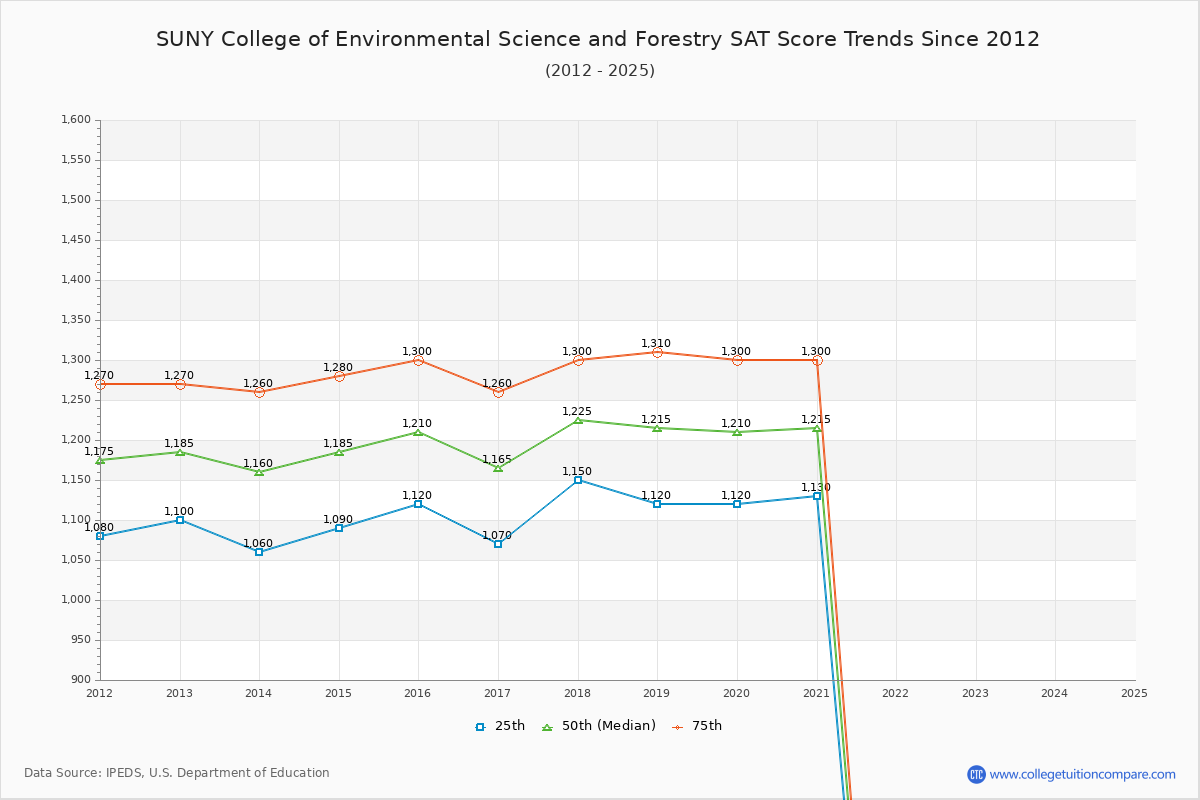The width and height of the screenshot is (1200, 800).
Task: Toggle the 50th (Median) legend item
Action: coord(599,726)
